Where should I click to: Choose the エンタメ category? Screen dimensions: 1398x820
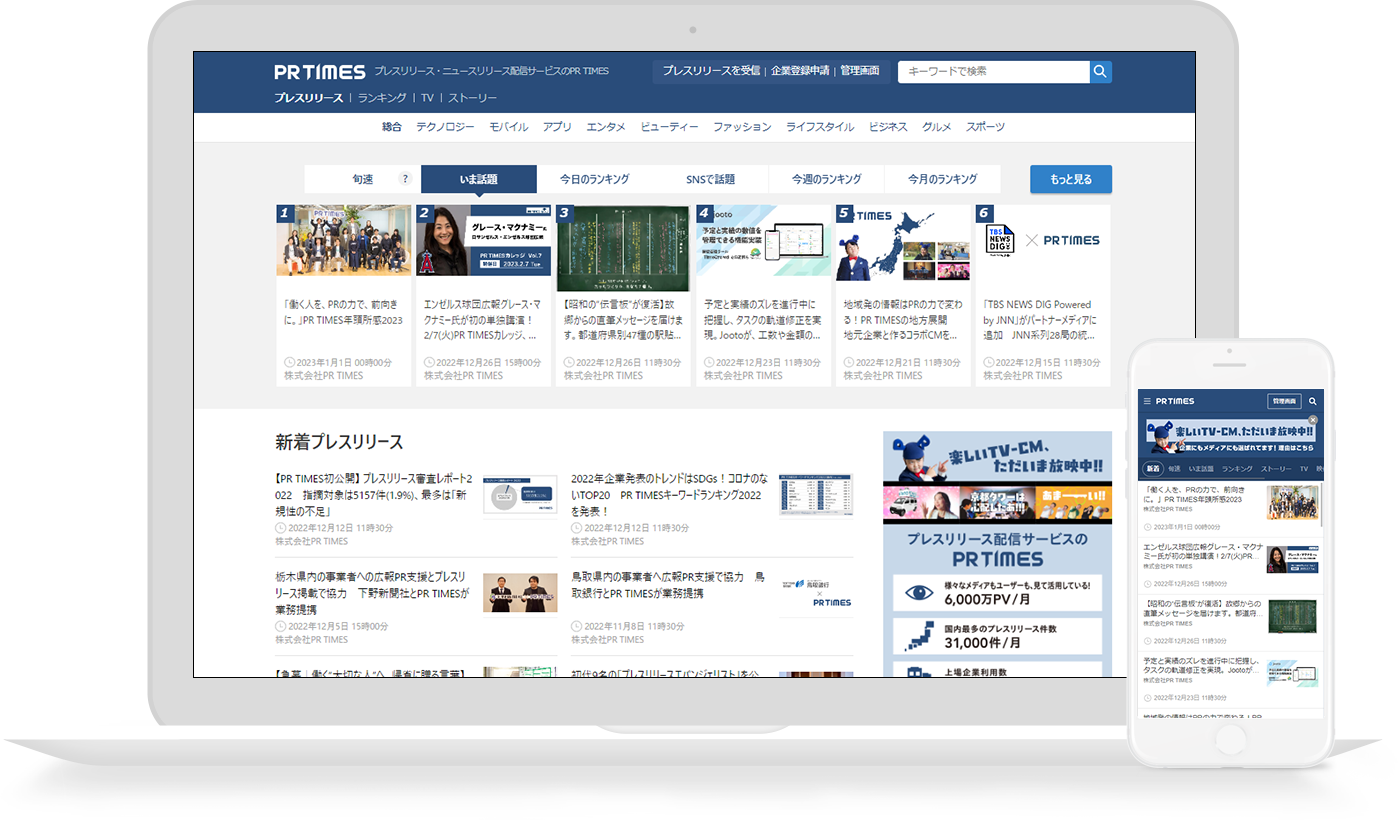(606, 127)
